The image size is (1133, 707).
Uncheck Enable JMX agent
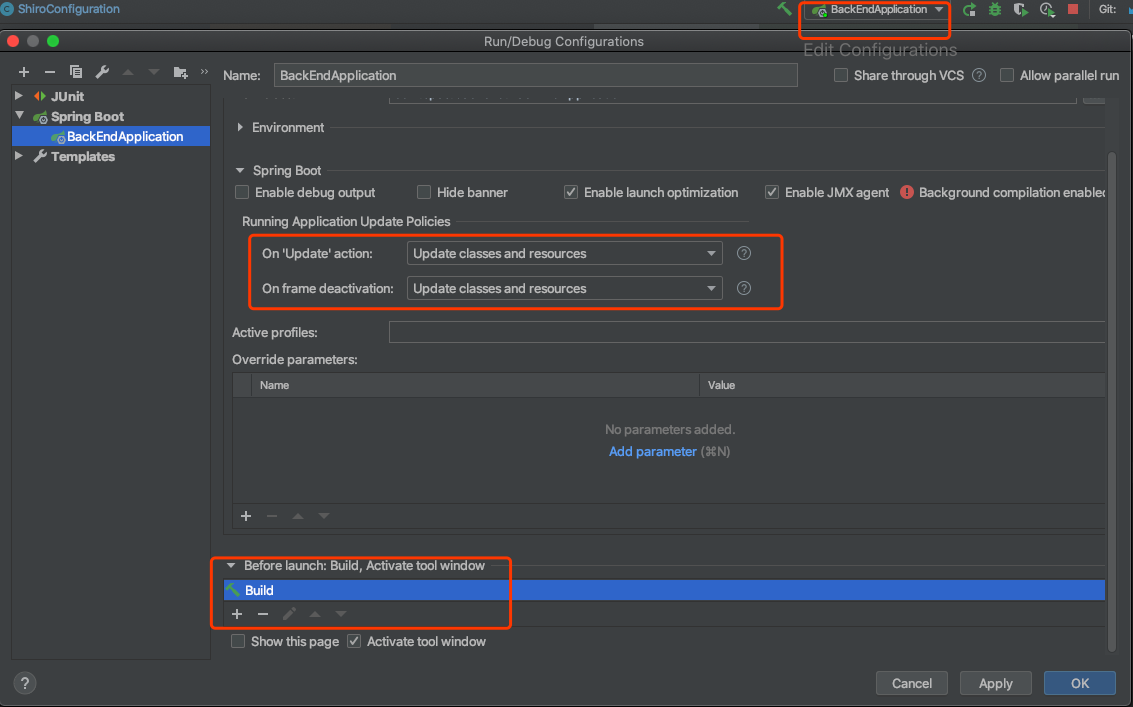pos(772,192)
